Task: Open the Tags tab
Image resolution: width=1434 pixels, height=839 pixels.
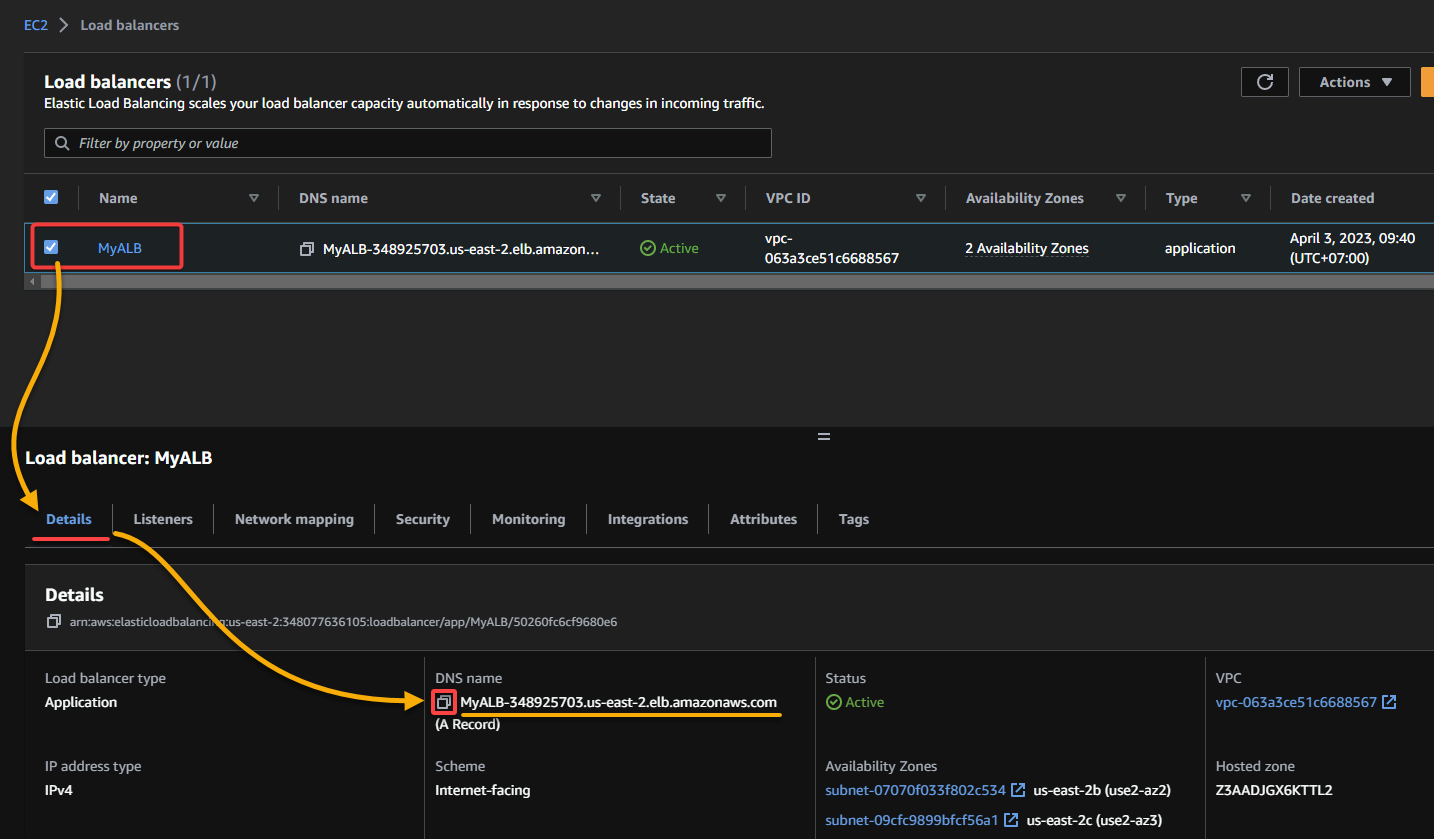Action: pyautogui.click(x=854, y=519)
